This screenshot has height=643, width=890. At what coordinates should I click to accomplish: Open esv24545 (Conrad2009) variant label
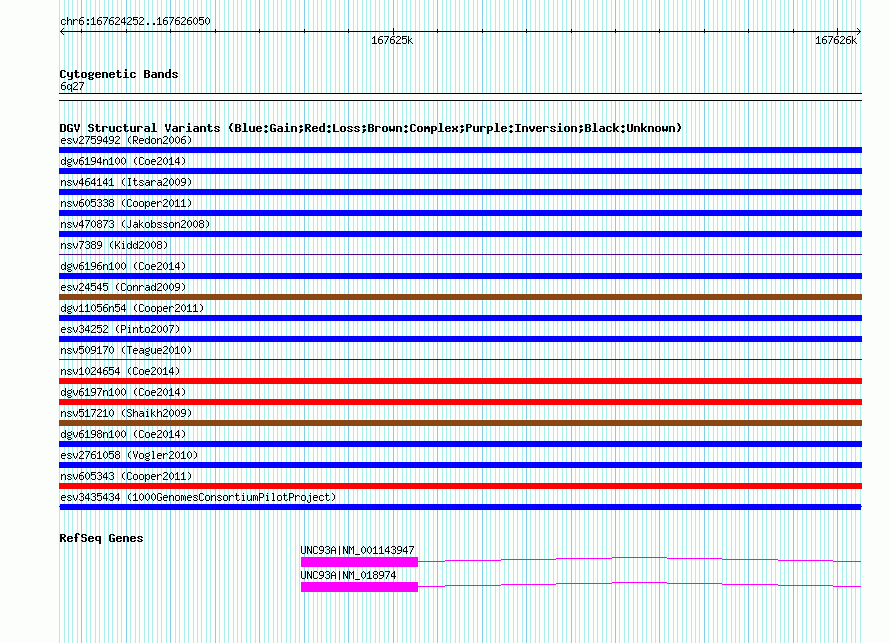[123, 287]
